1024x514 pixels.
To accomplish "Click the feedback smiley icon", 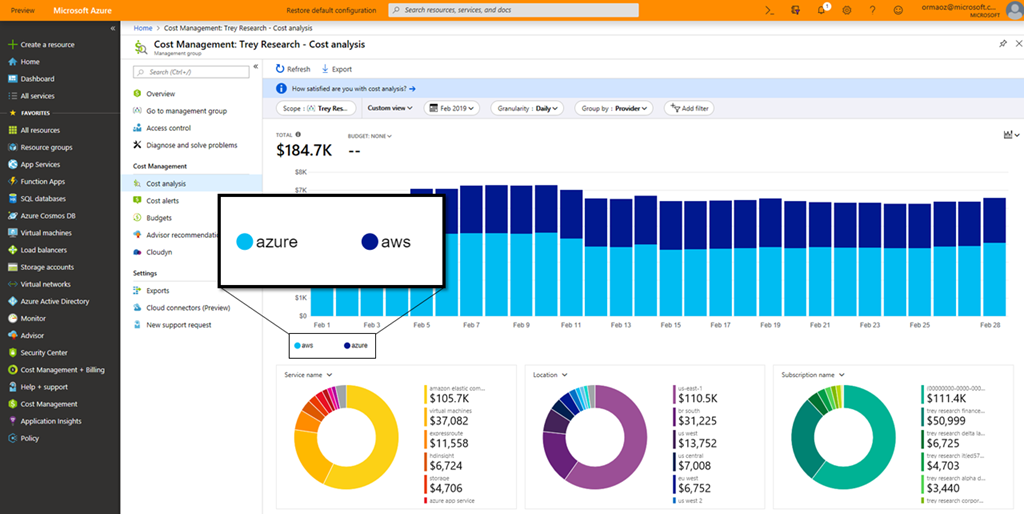I will (898, 10).
